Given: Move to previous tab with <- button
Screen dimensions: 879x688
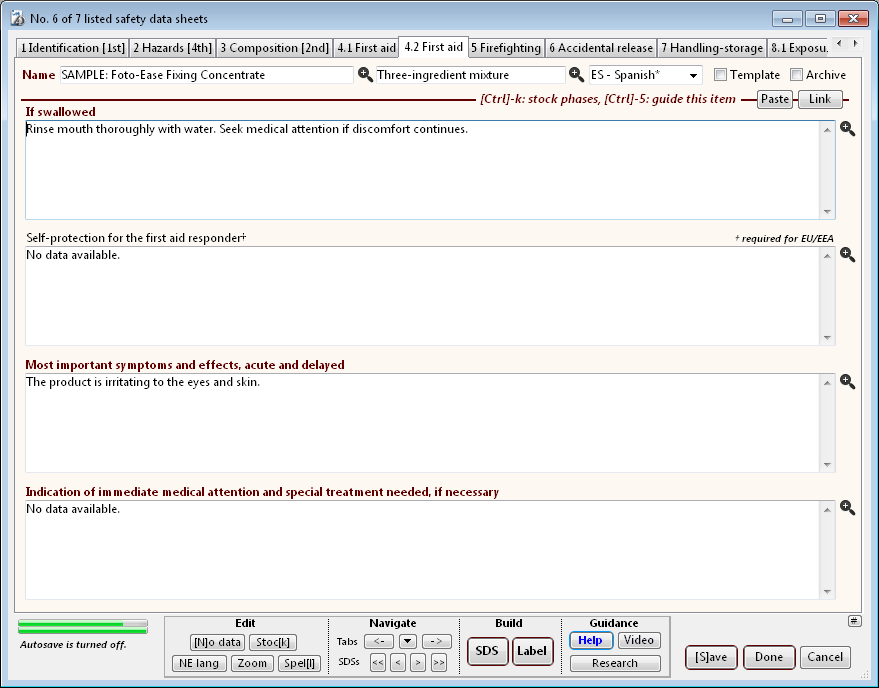Looking at the screenshot, I should pos(379,641).
